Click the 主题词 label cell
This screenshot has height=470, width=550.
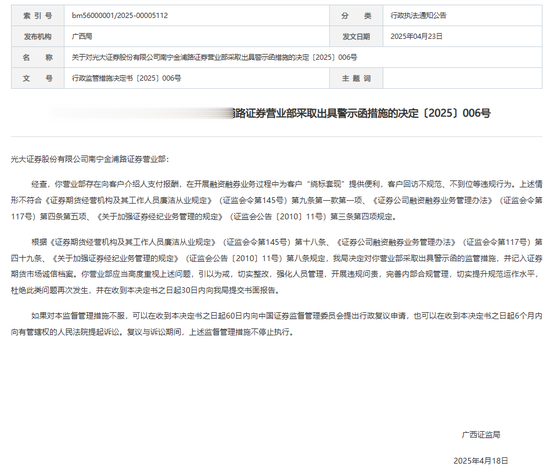coord(356,78)
